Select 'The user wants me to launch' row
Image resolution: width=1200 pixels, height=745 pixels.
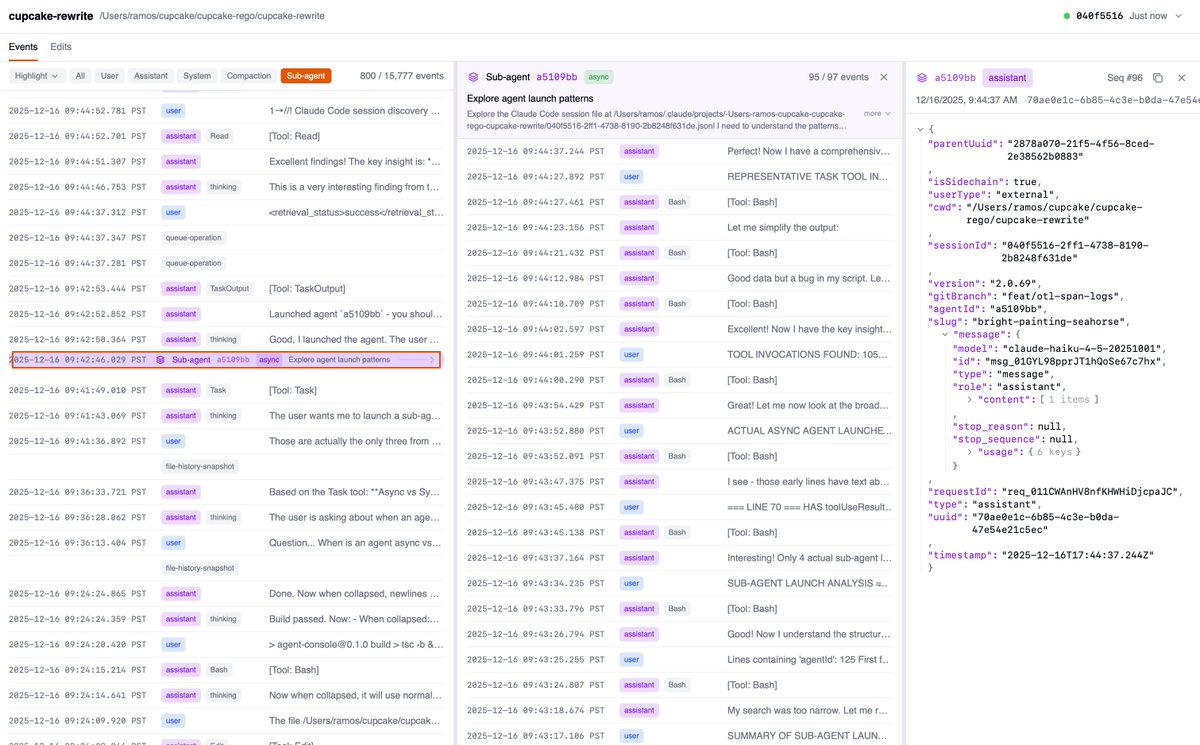[x=226, y=415]
